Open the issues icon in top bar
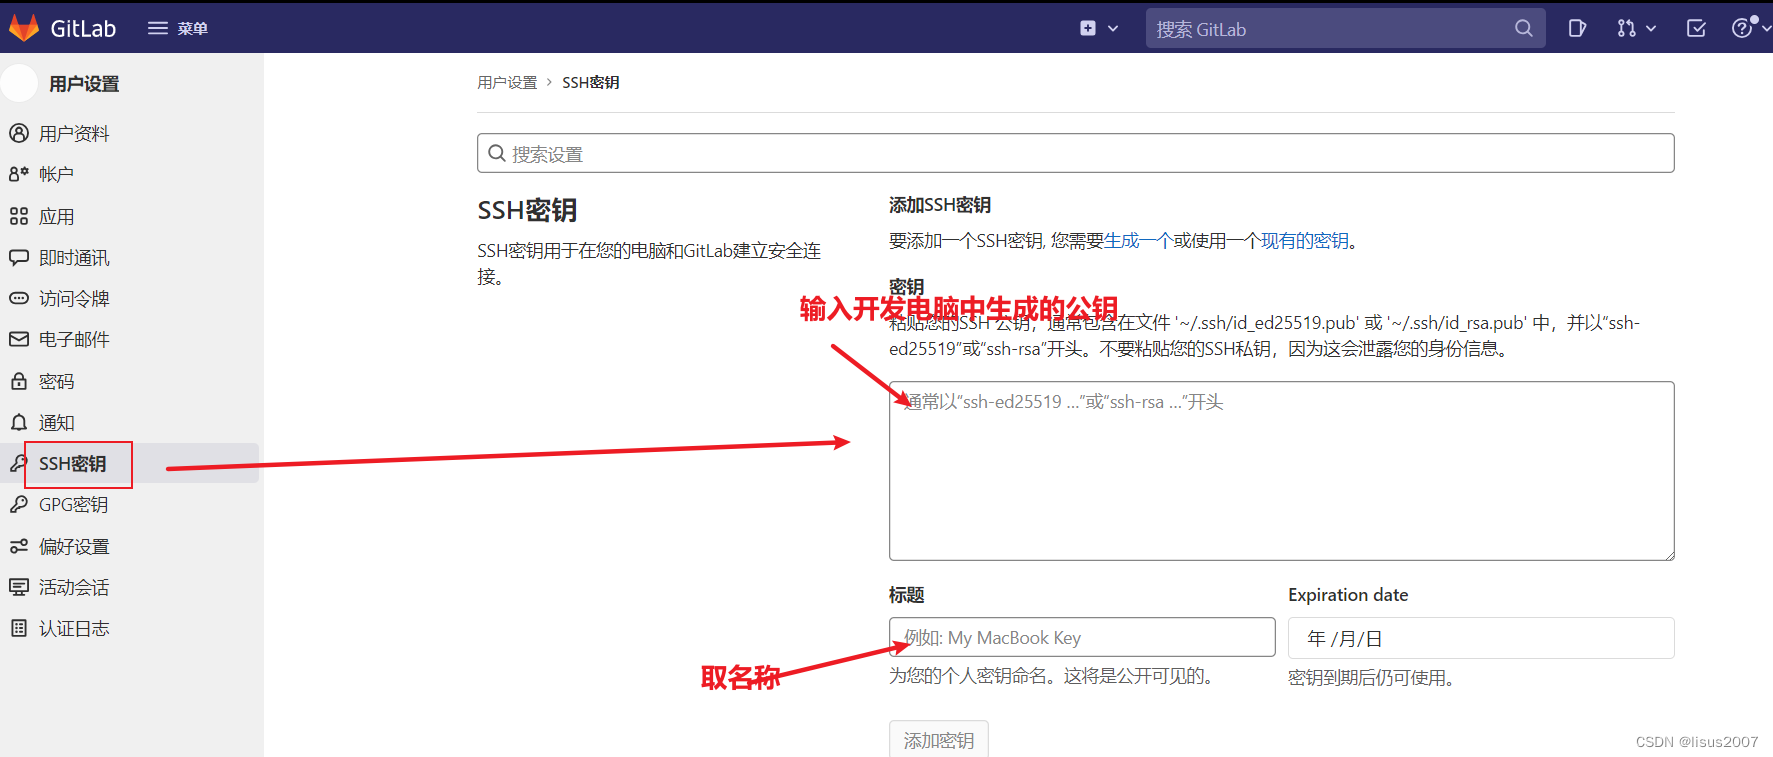 (x=1577, y=28)
